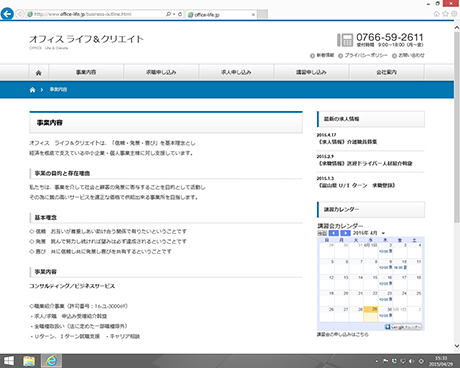Screen dimensions: 460x368
Task: Click the calendar Today button
Action: point(322,233)
